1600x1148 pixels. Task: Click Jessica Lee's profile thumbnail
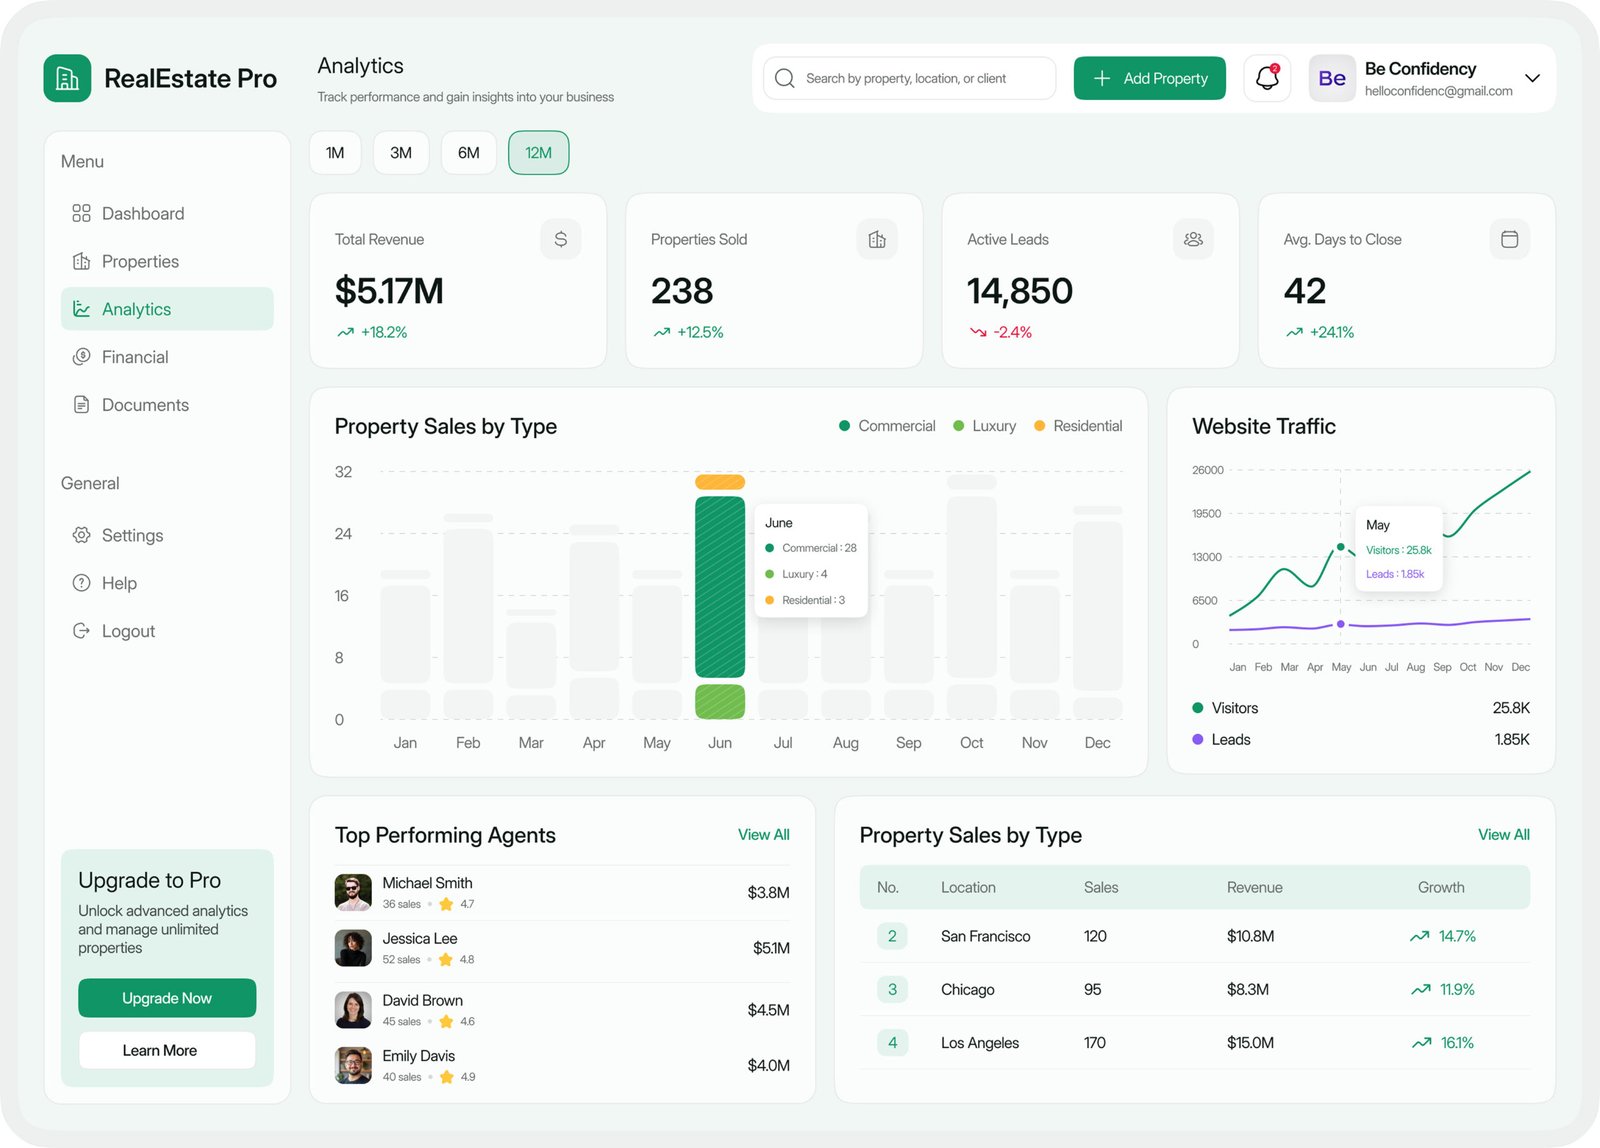pyautogui.click(x=352, y=948)
